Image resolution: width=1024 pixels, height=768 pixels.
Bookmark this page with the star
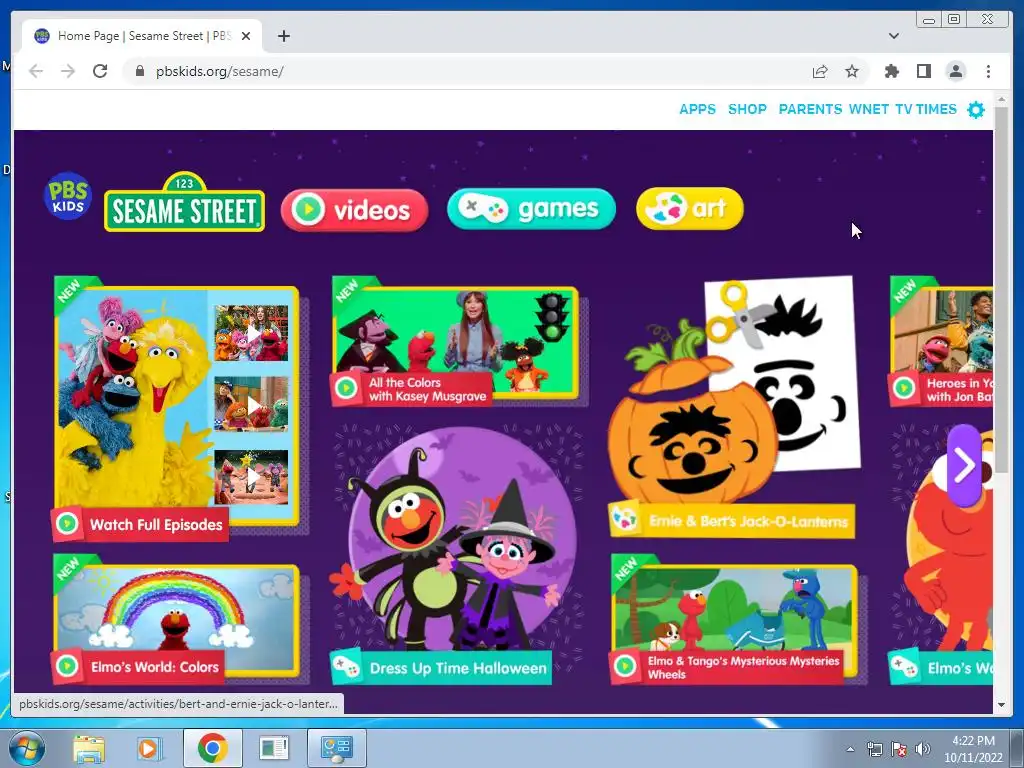click(x=852, y=71)
